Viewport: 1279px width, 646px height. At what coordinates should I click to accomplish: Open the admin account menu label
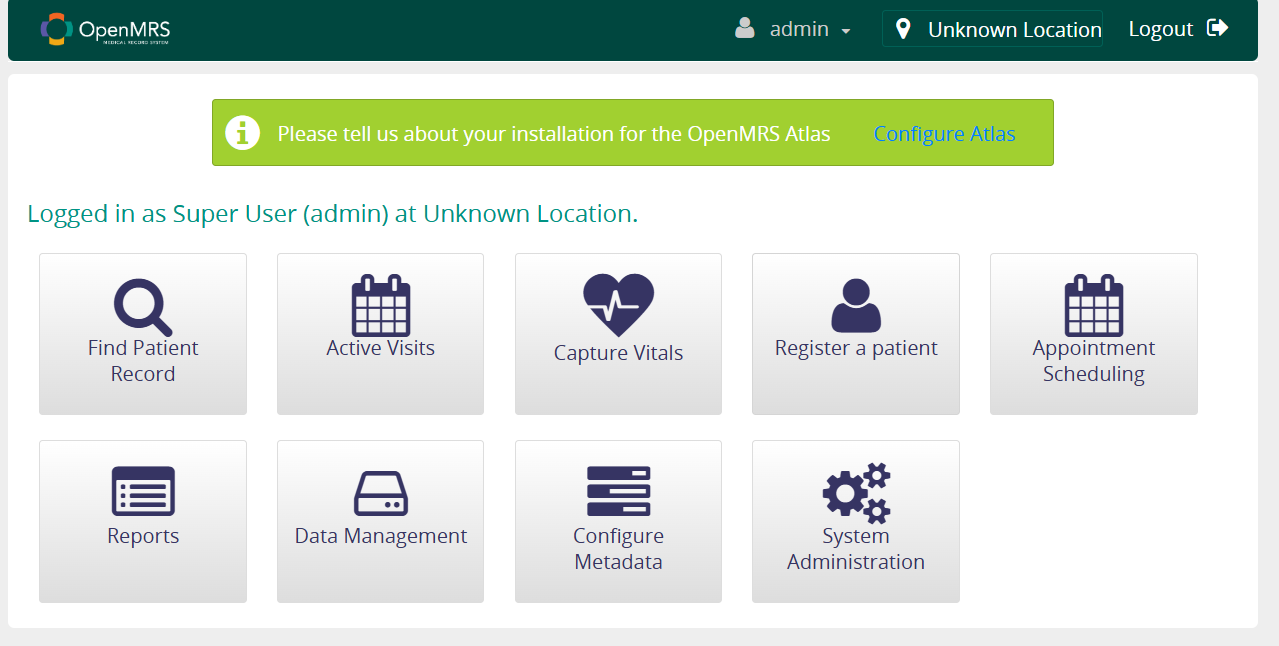[799, 29]
